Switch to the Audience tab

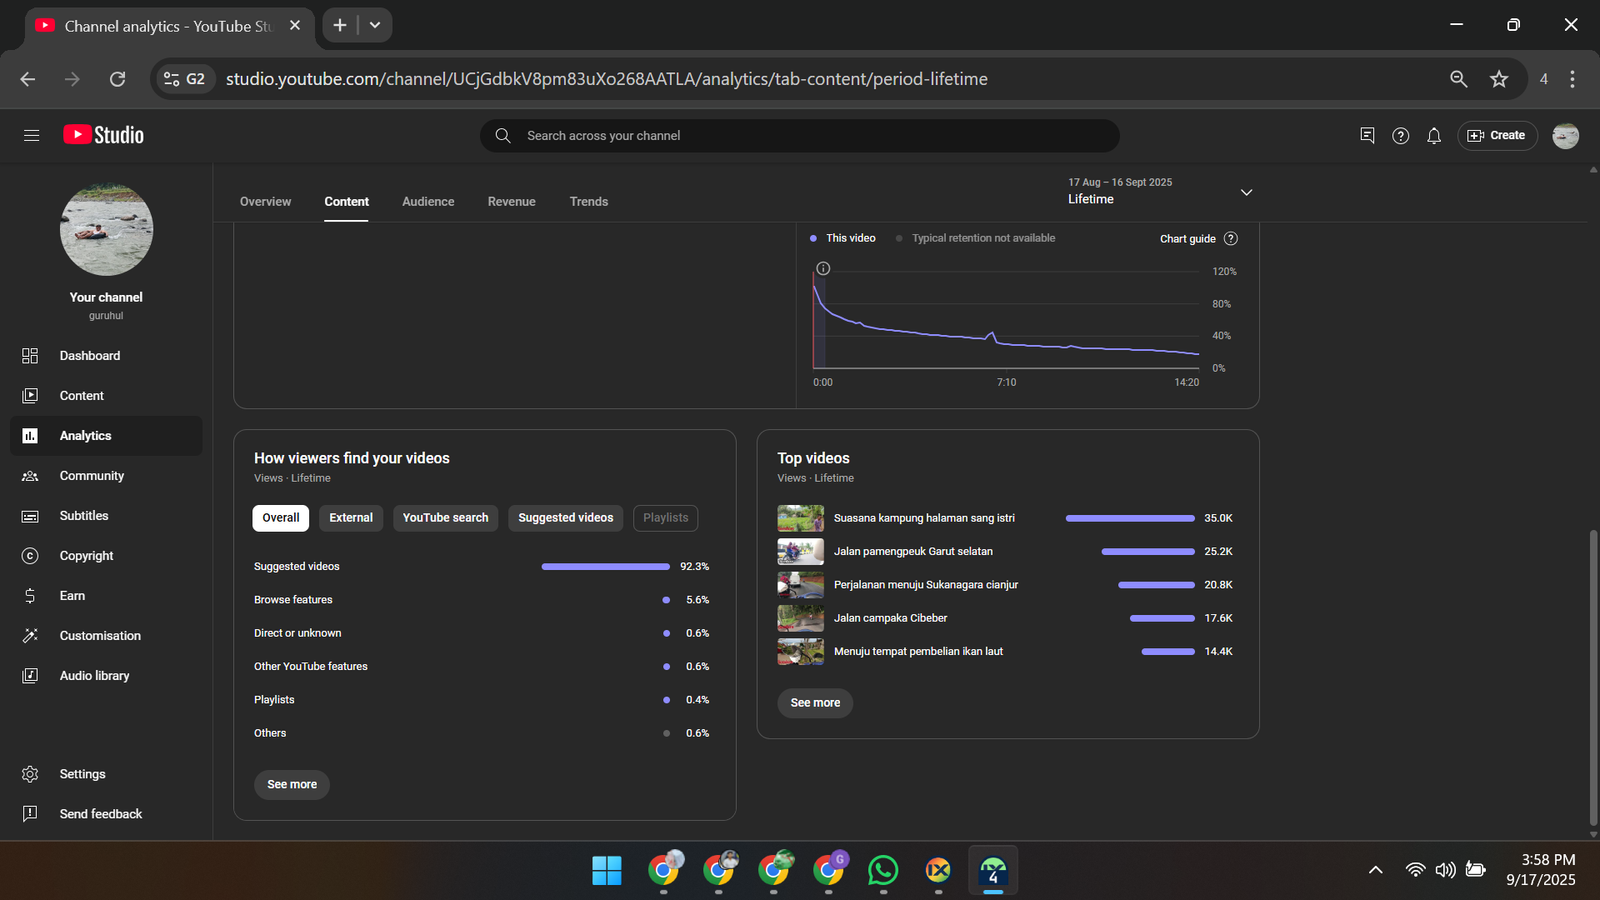[428, 202]
